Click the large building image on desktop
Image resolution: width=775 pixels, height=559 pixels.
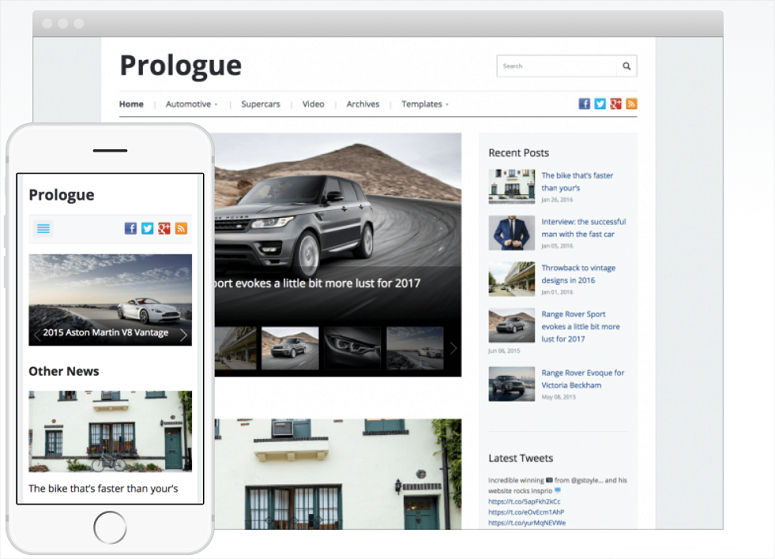pos(338,474)
